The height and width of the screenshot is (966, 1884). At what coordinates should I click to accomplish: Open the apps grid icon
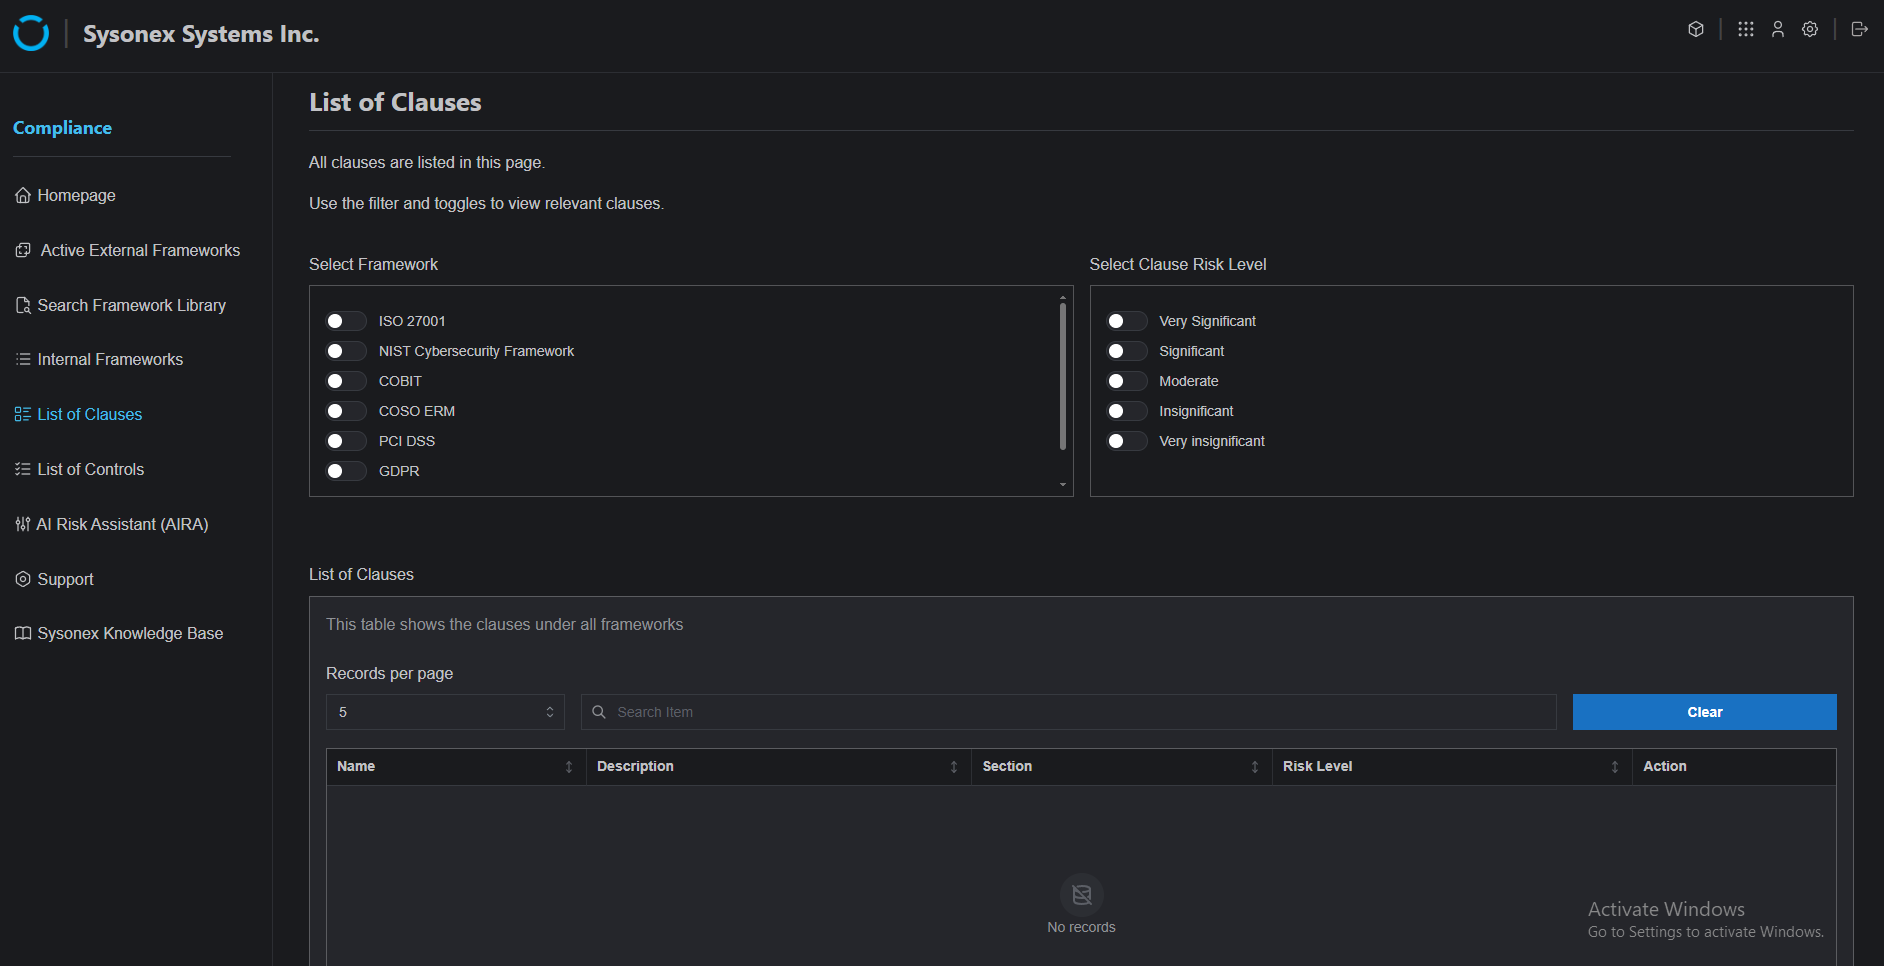1746,29
